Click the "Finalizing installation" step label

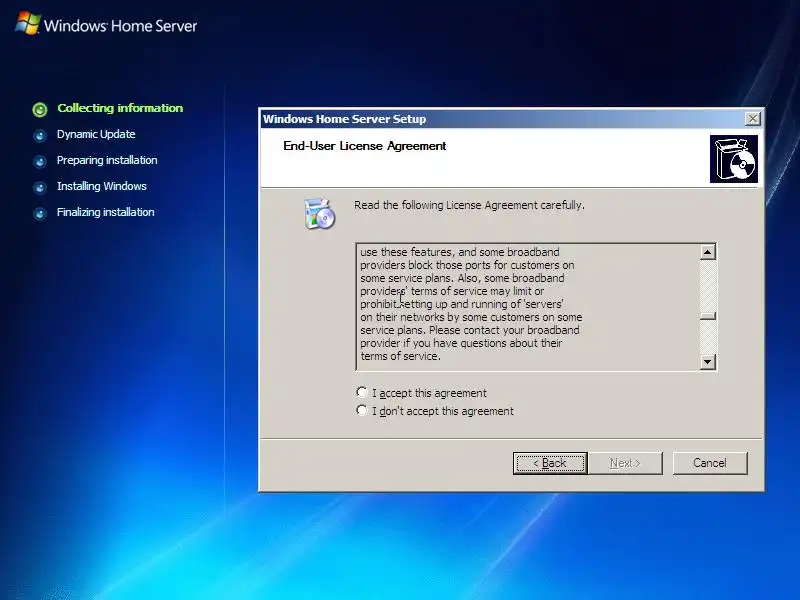[x=106, y=212]
